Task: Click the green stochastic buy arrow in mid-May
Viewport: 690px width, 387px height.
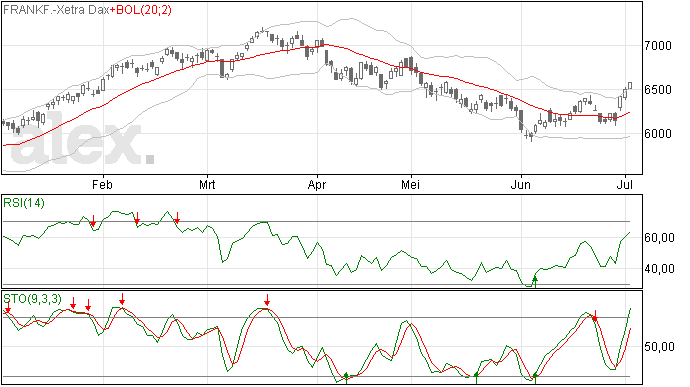Action: coord(476,378)
